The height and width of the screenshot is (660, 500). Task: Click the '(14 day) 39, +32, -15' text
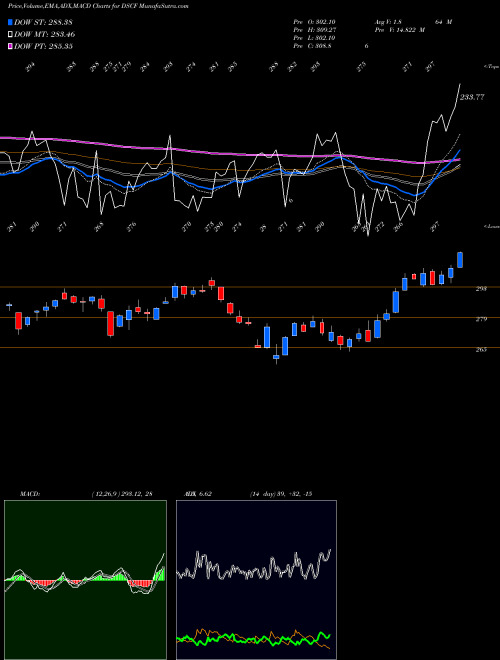[280, 494]
